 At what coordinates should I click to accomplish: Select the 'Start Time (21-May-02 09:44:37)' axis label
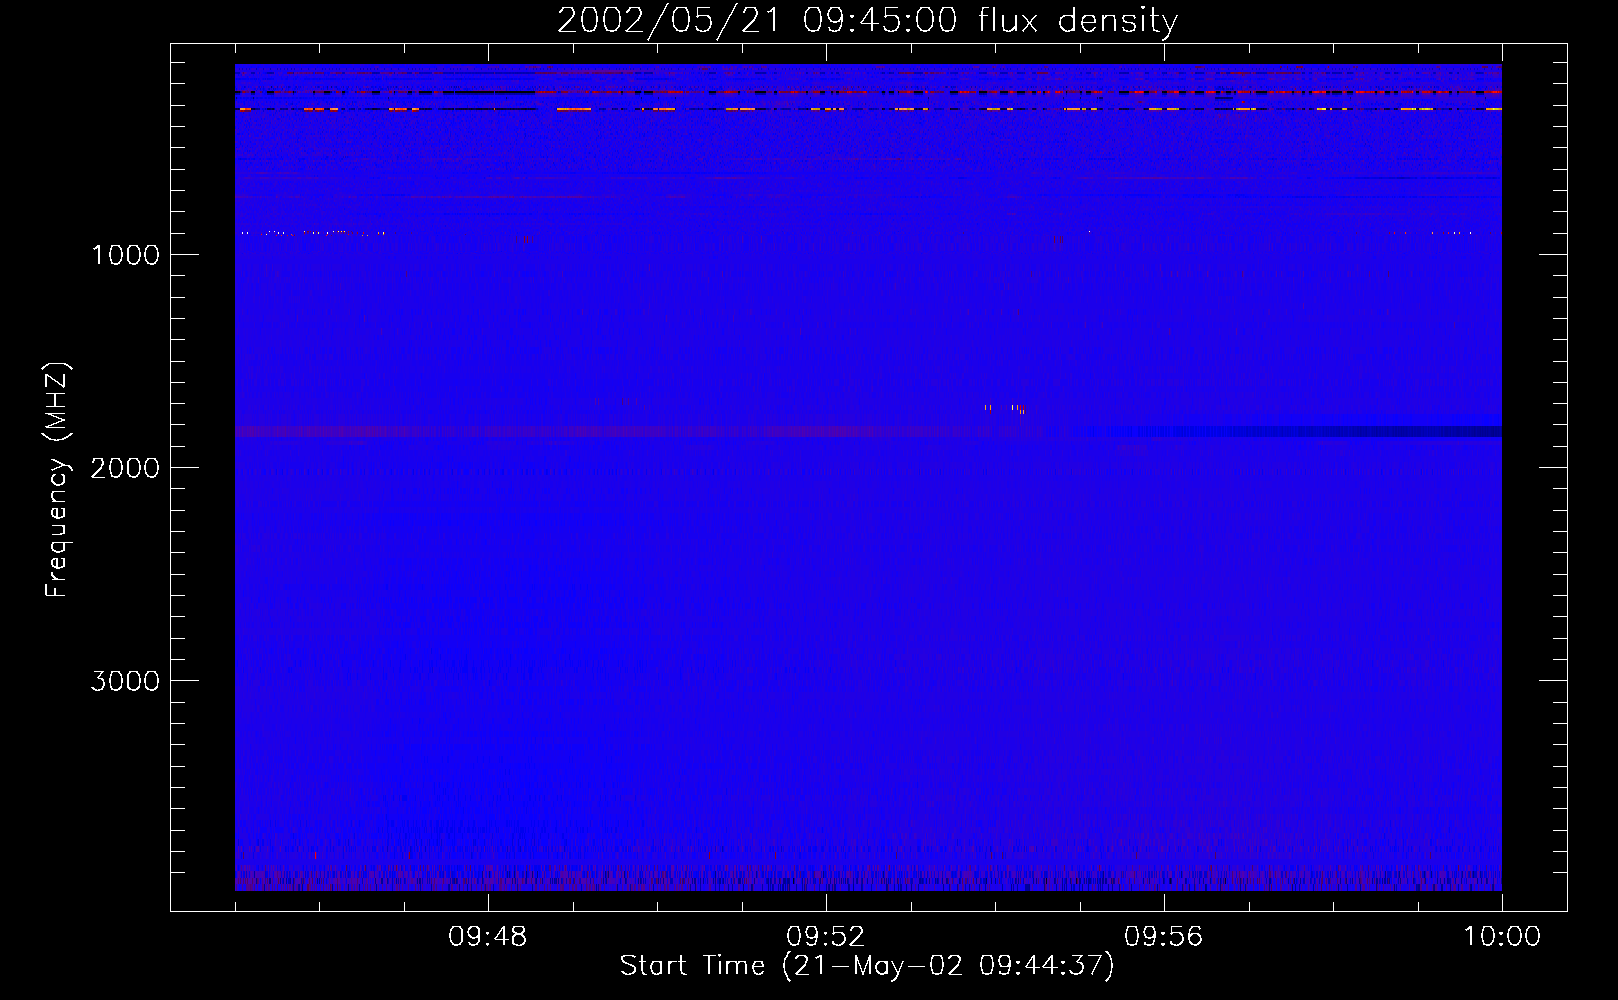(x=867, y=966)
